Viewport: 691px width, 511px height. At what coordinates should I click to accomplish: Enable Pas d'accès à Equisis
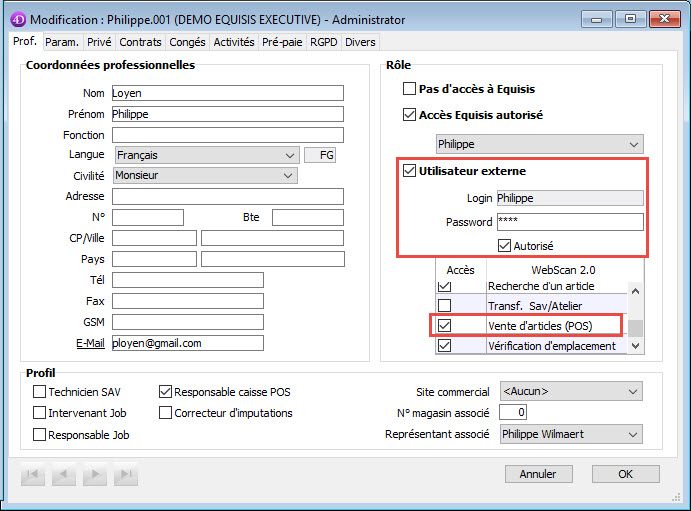(x=409, y=89)
